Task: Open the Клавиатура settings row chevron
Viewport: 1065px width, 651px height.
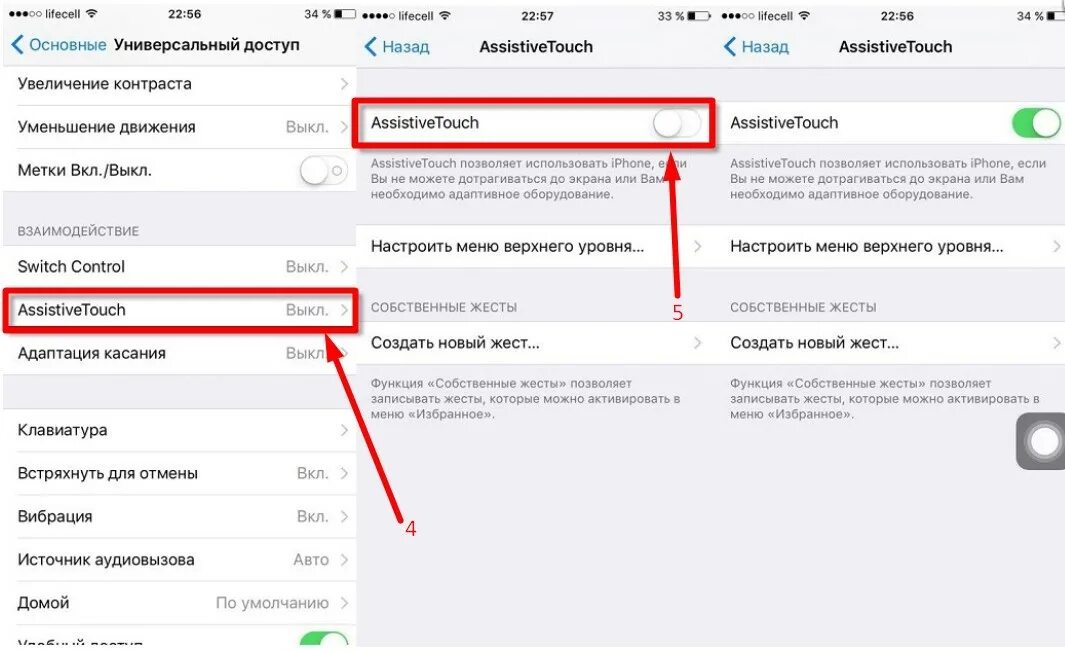Action: (344, 430)
